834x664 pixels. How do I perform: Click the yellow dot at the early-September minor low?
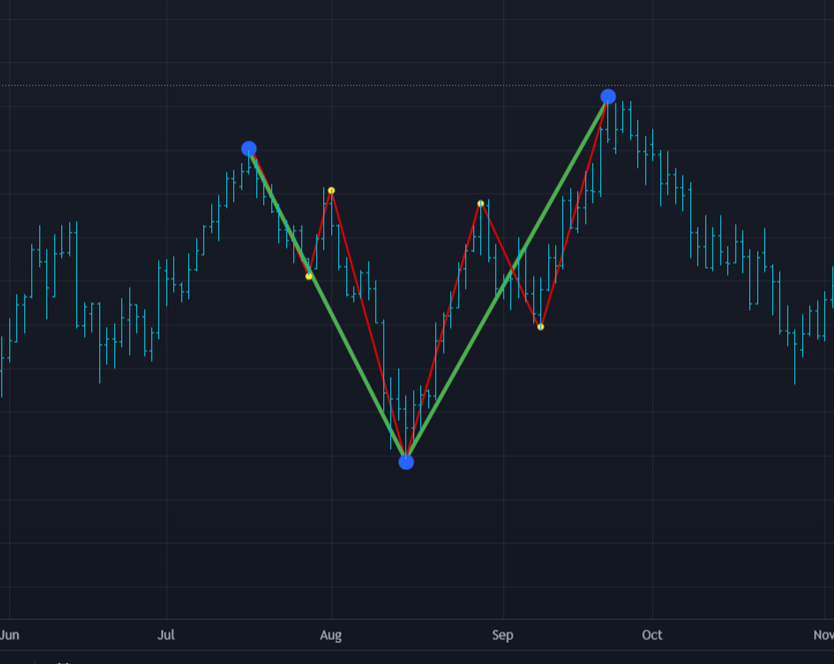tap(540, 327)
